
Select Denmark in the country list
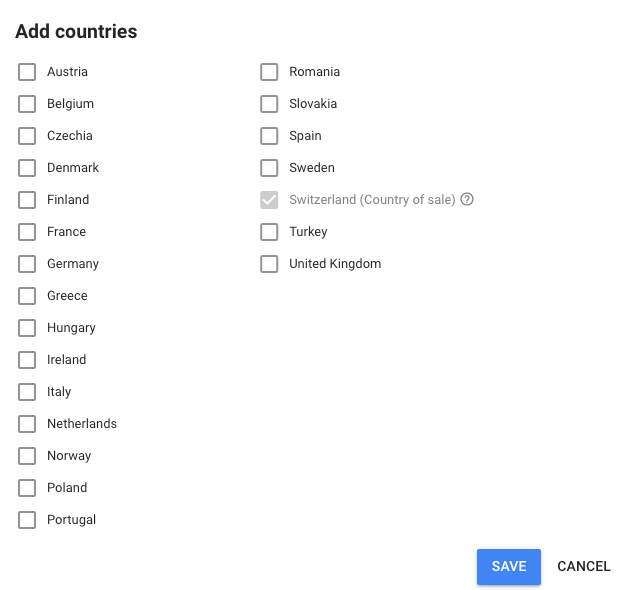click(x=27, y=168)
